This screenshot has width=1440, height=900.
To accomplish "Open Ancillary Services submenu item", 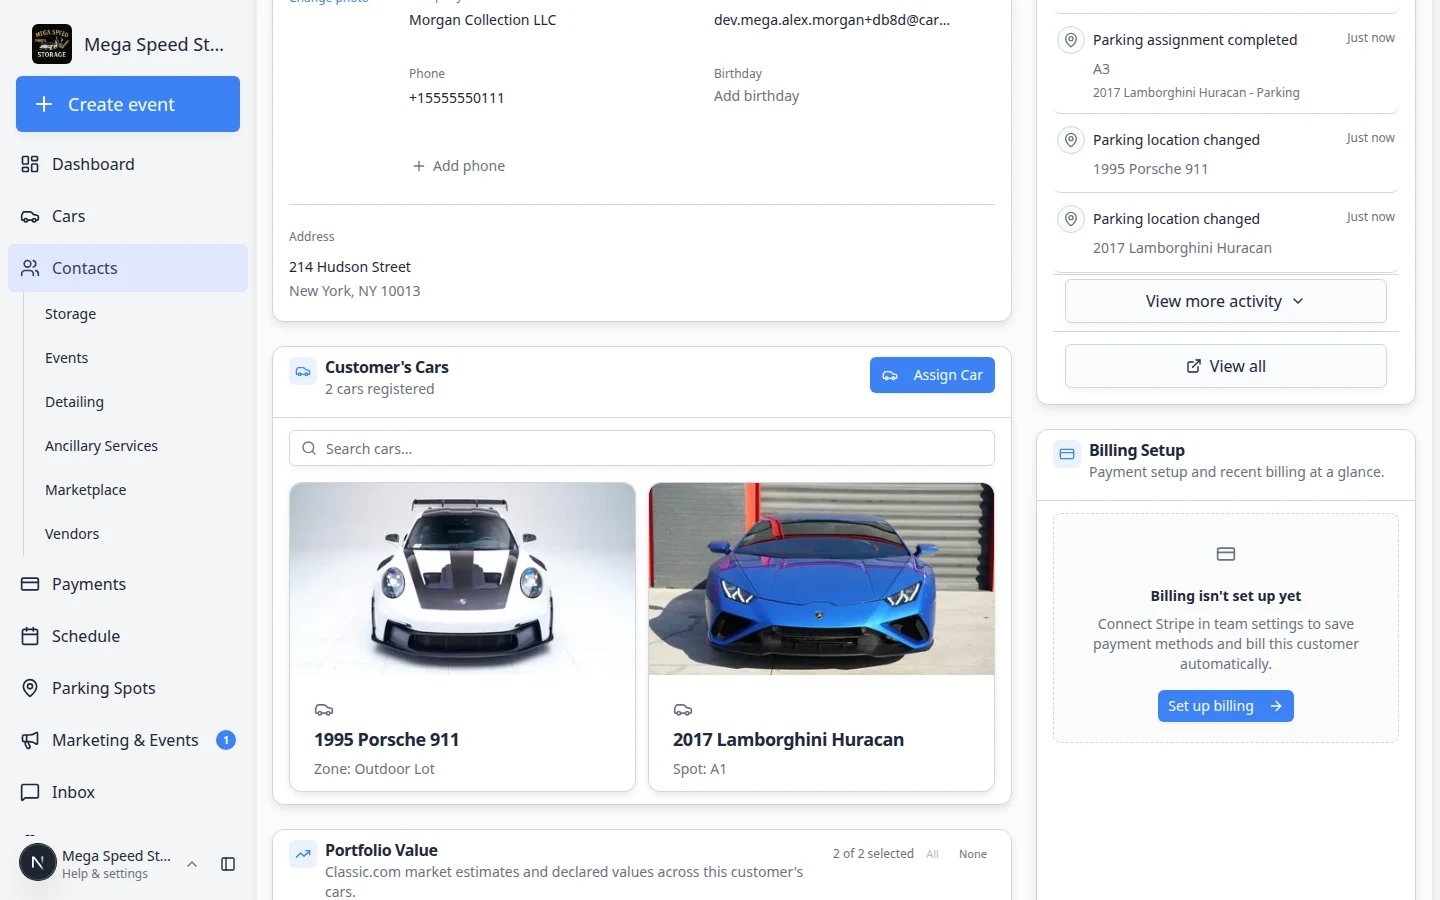I will [x=101, y=446].
